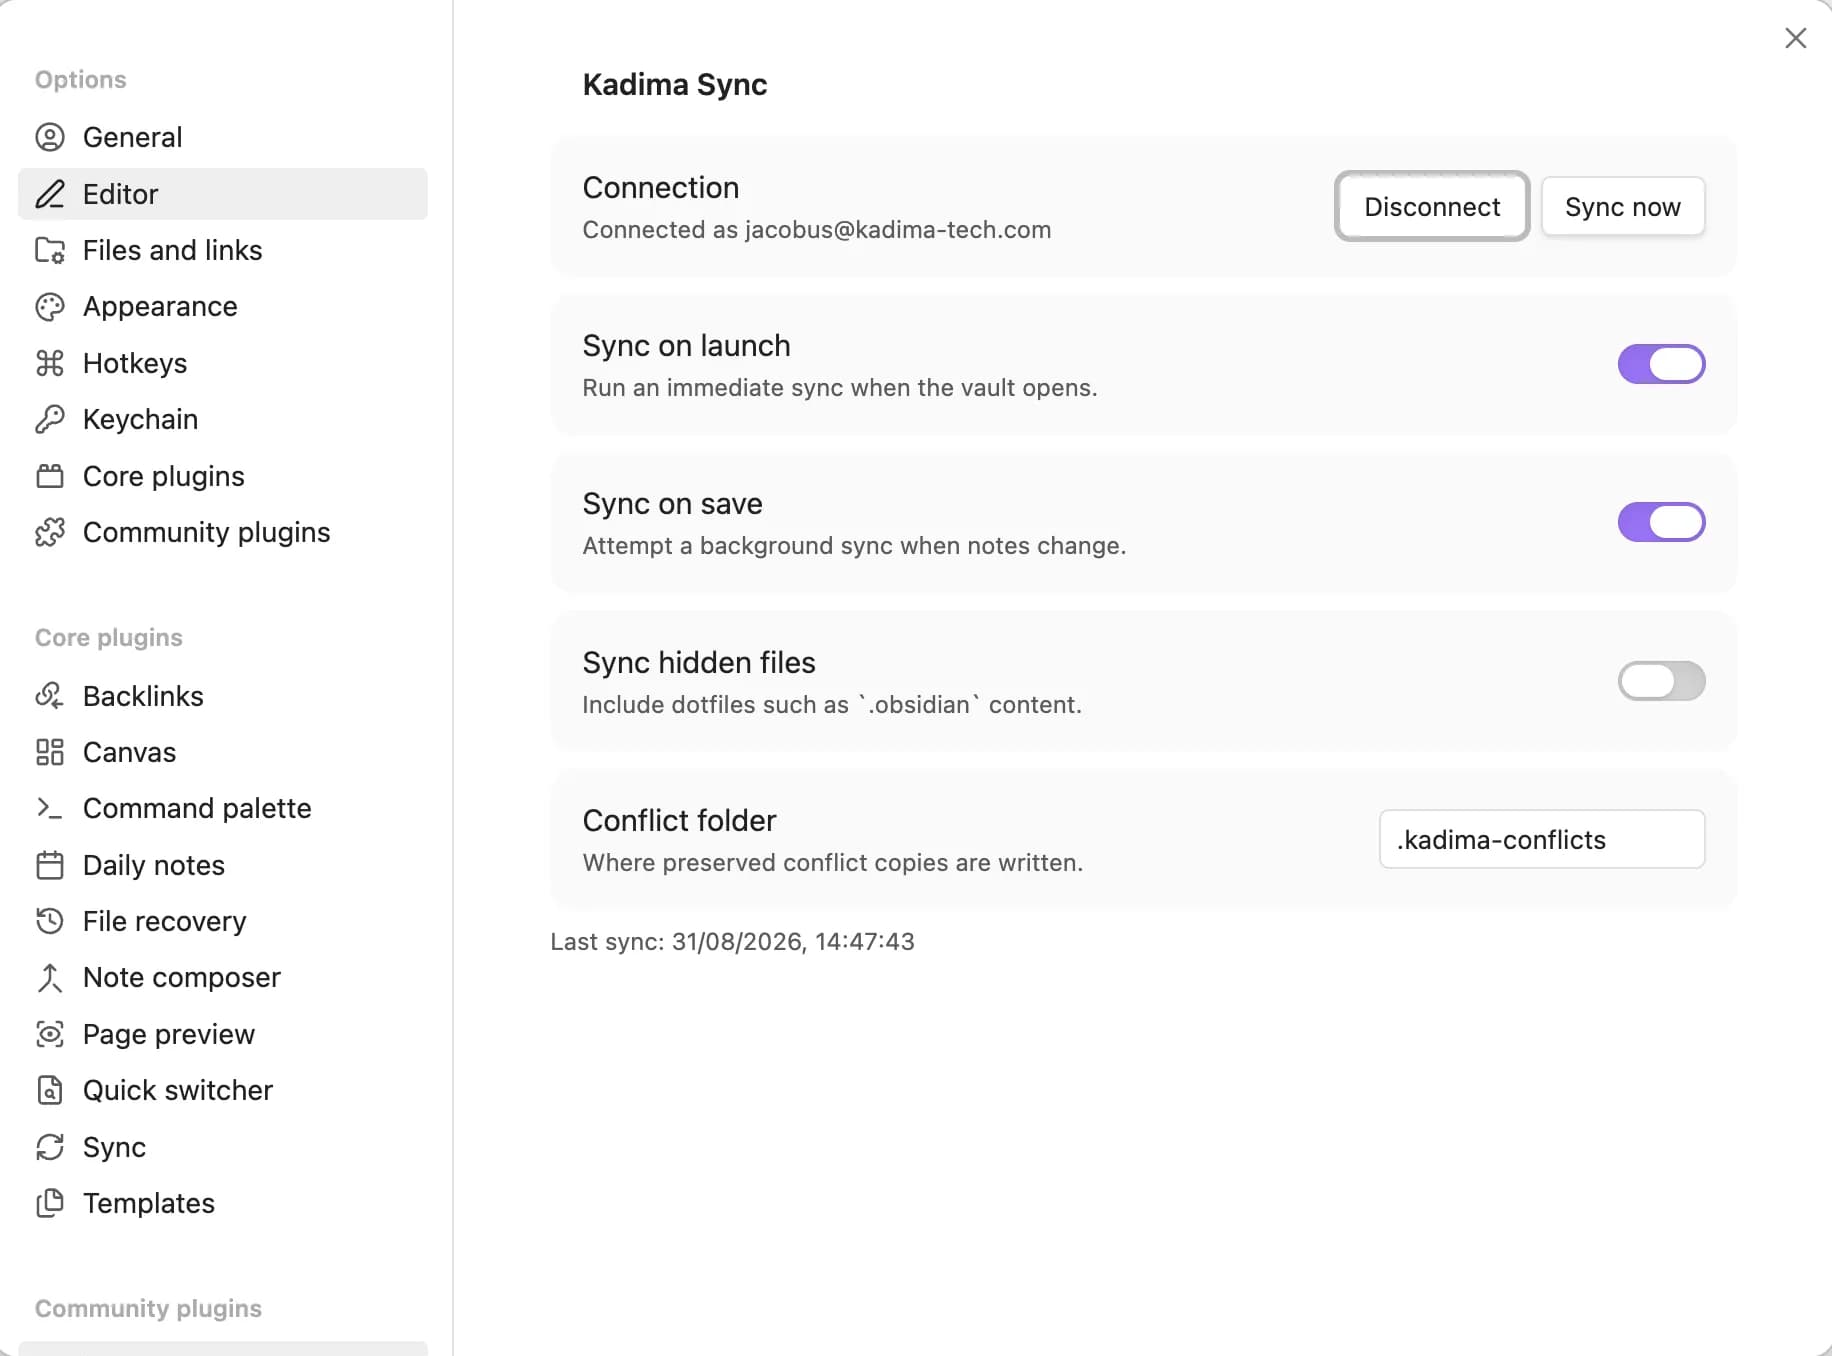Click the Backlinks link icon
This screenshot has height=1356, width=1832.
50,696
